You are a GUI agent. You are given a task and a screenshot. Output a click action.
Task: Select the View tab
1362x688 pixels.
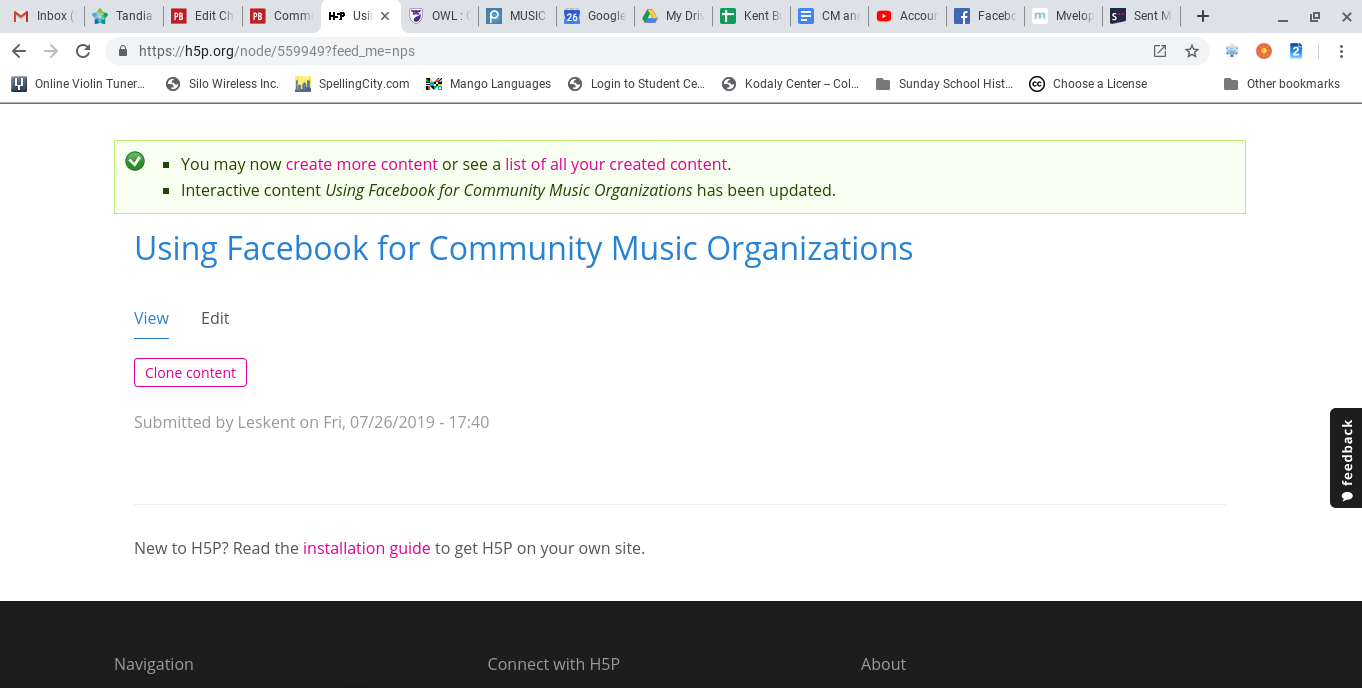click(x=151, y=318)
